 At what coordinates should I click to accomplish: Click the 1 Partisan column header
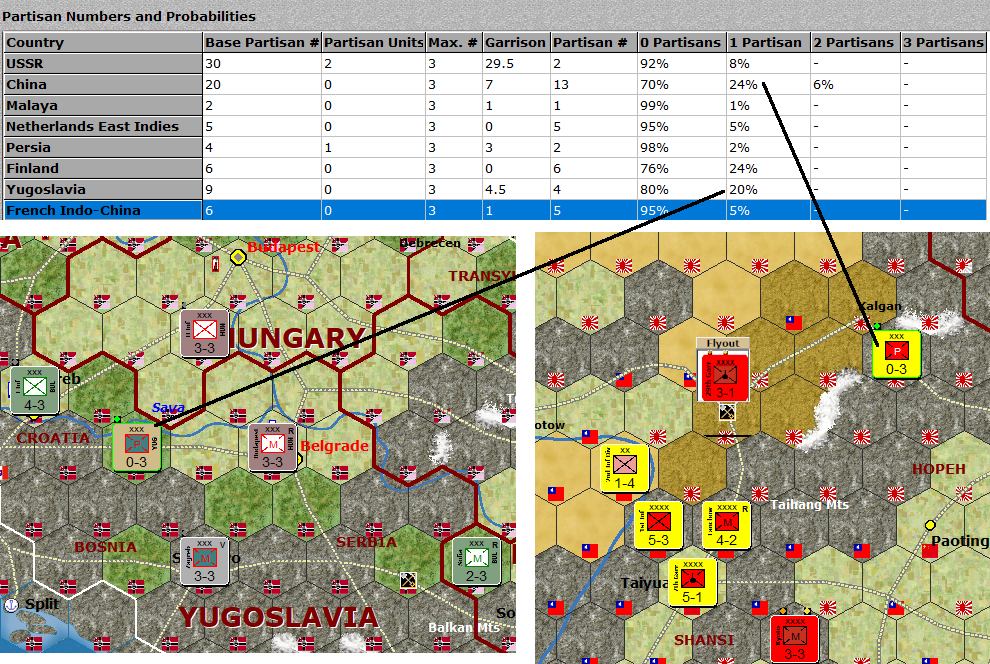point(768,42)
